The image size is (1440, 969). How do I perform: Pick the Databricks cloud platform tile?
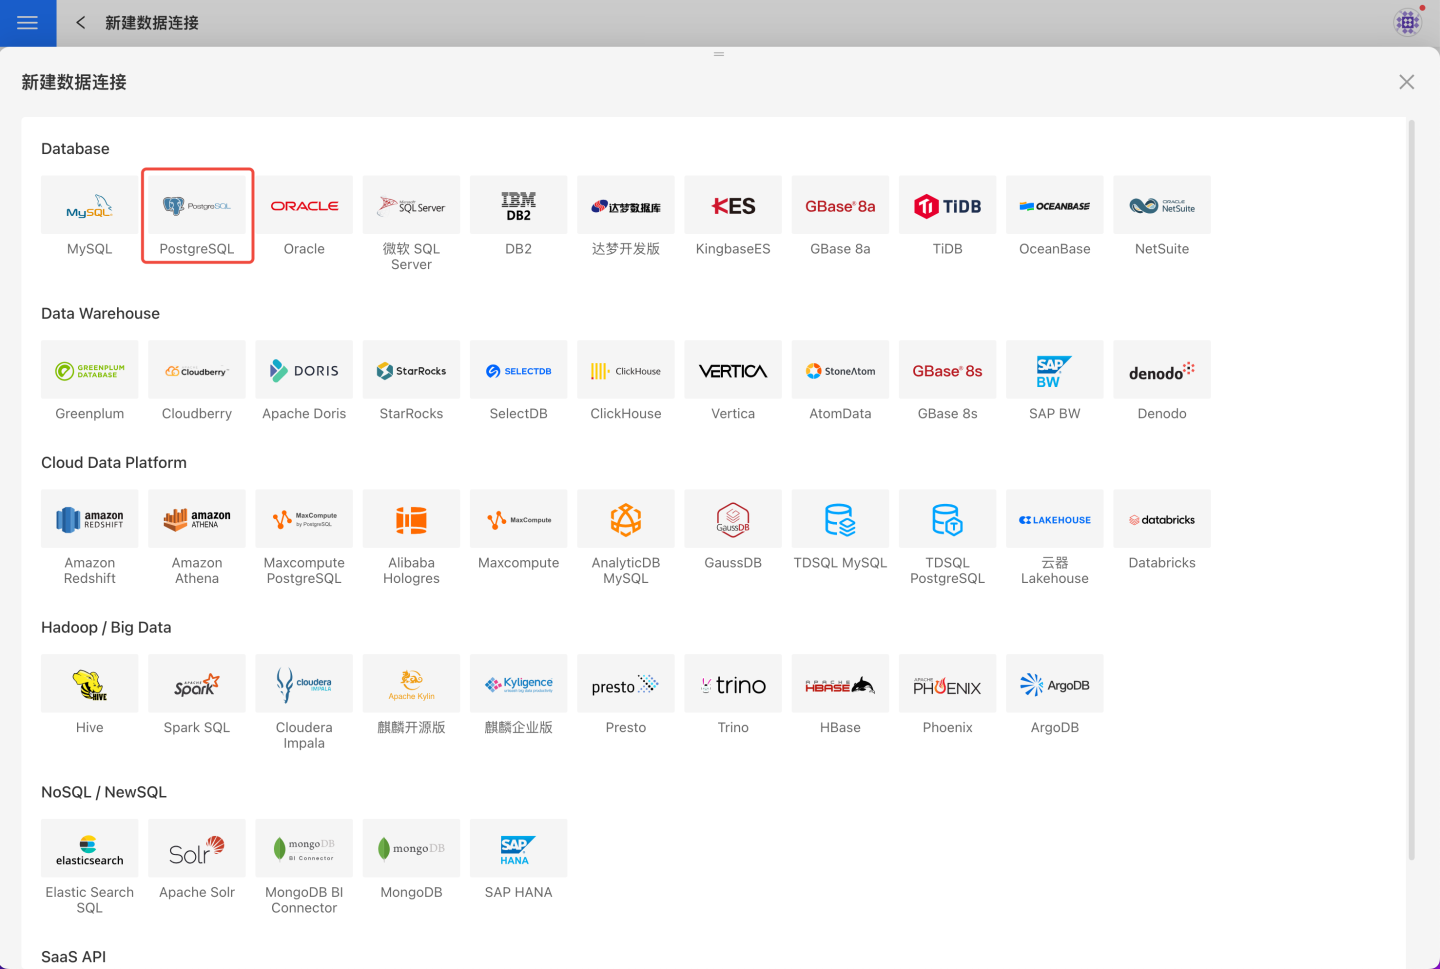(1162, 520)
